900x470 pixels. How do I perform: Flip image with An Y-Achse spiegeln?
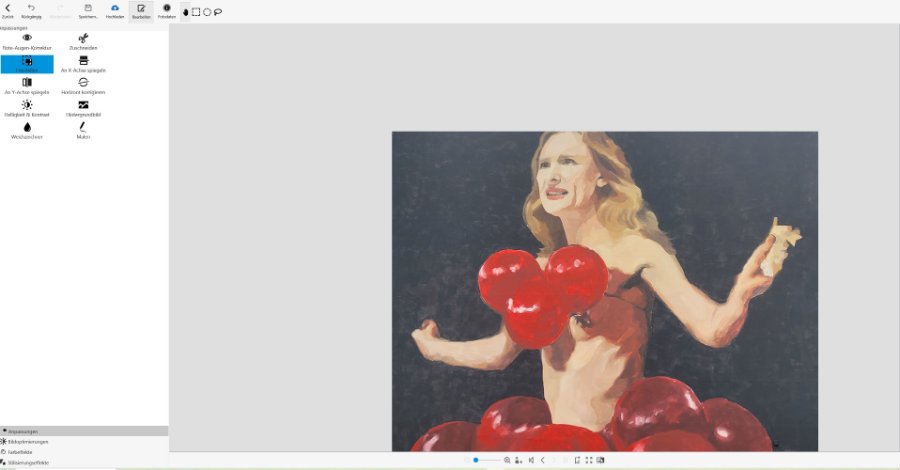pyautogui.click(x=27, y=87)
